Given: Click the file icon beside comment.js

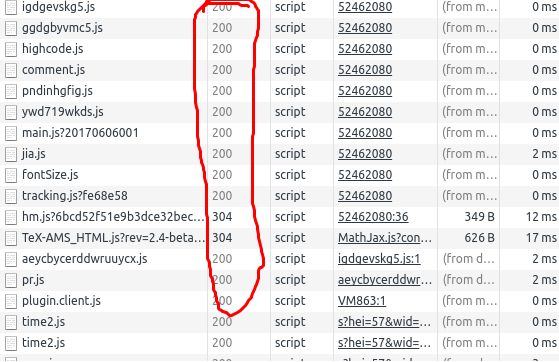Looking at the screenshot, I should click(11, 70).
